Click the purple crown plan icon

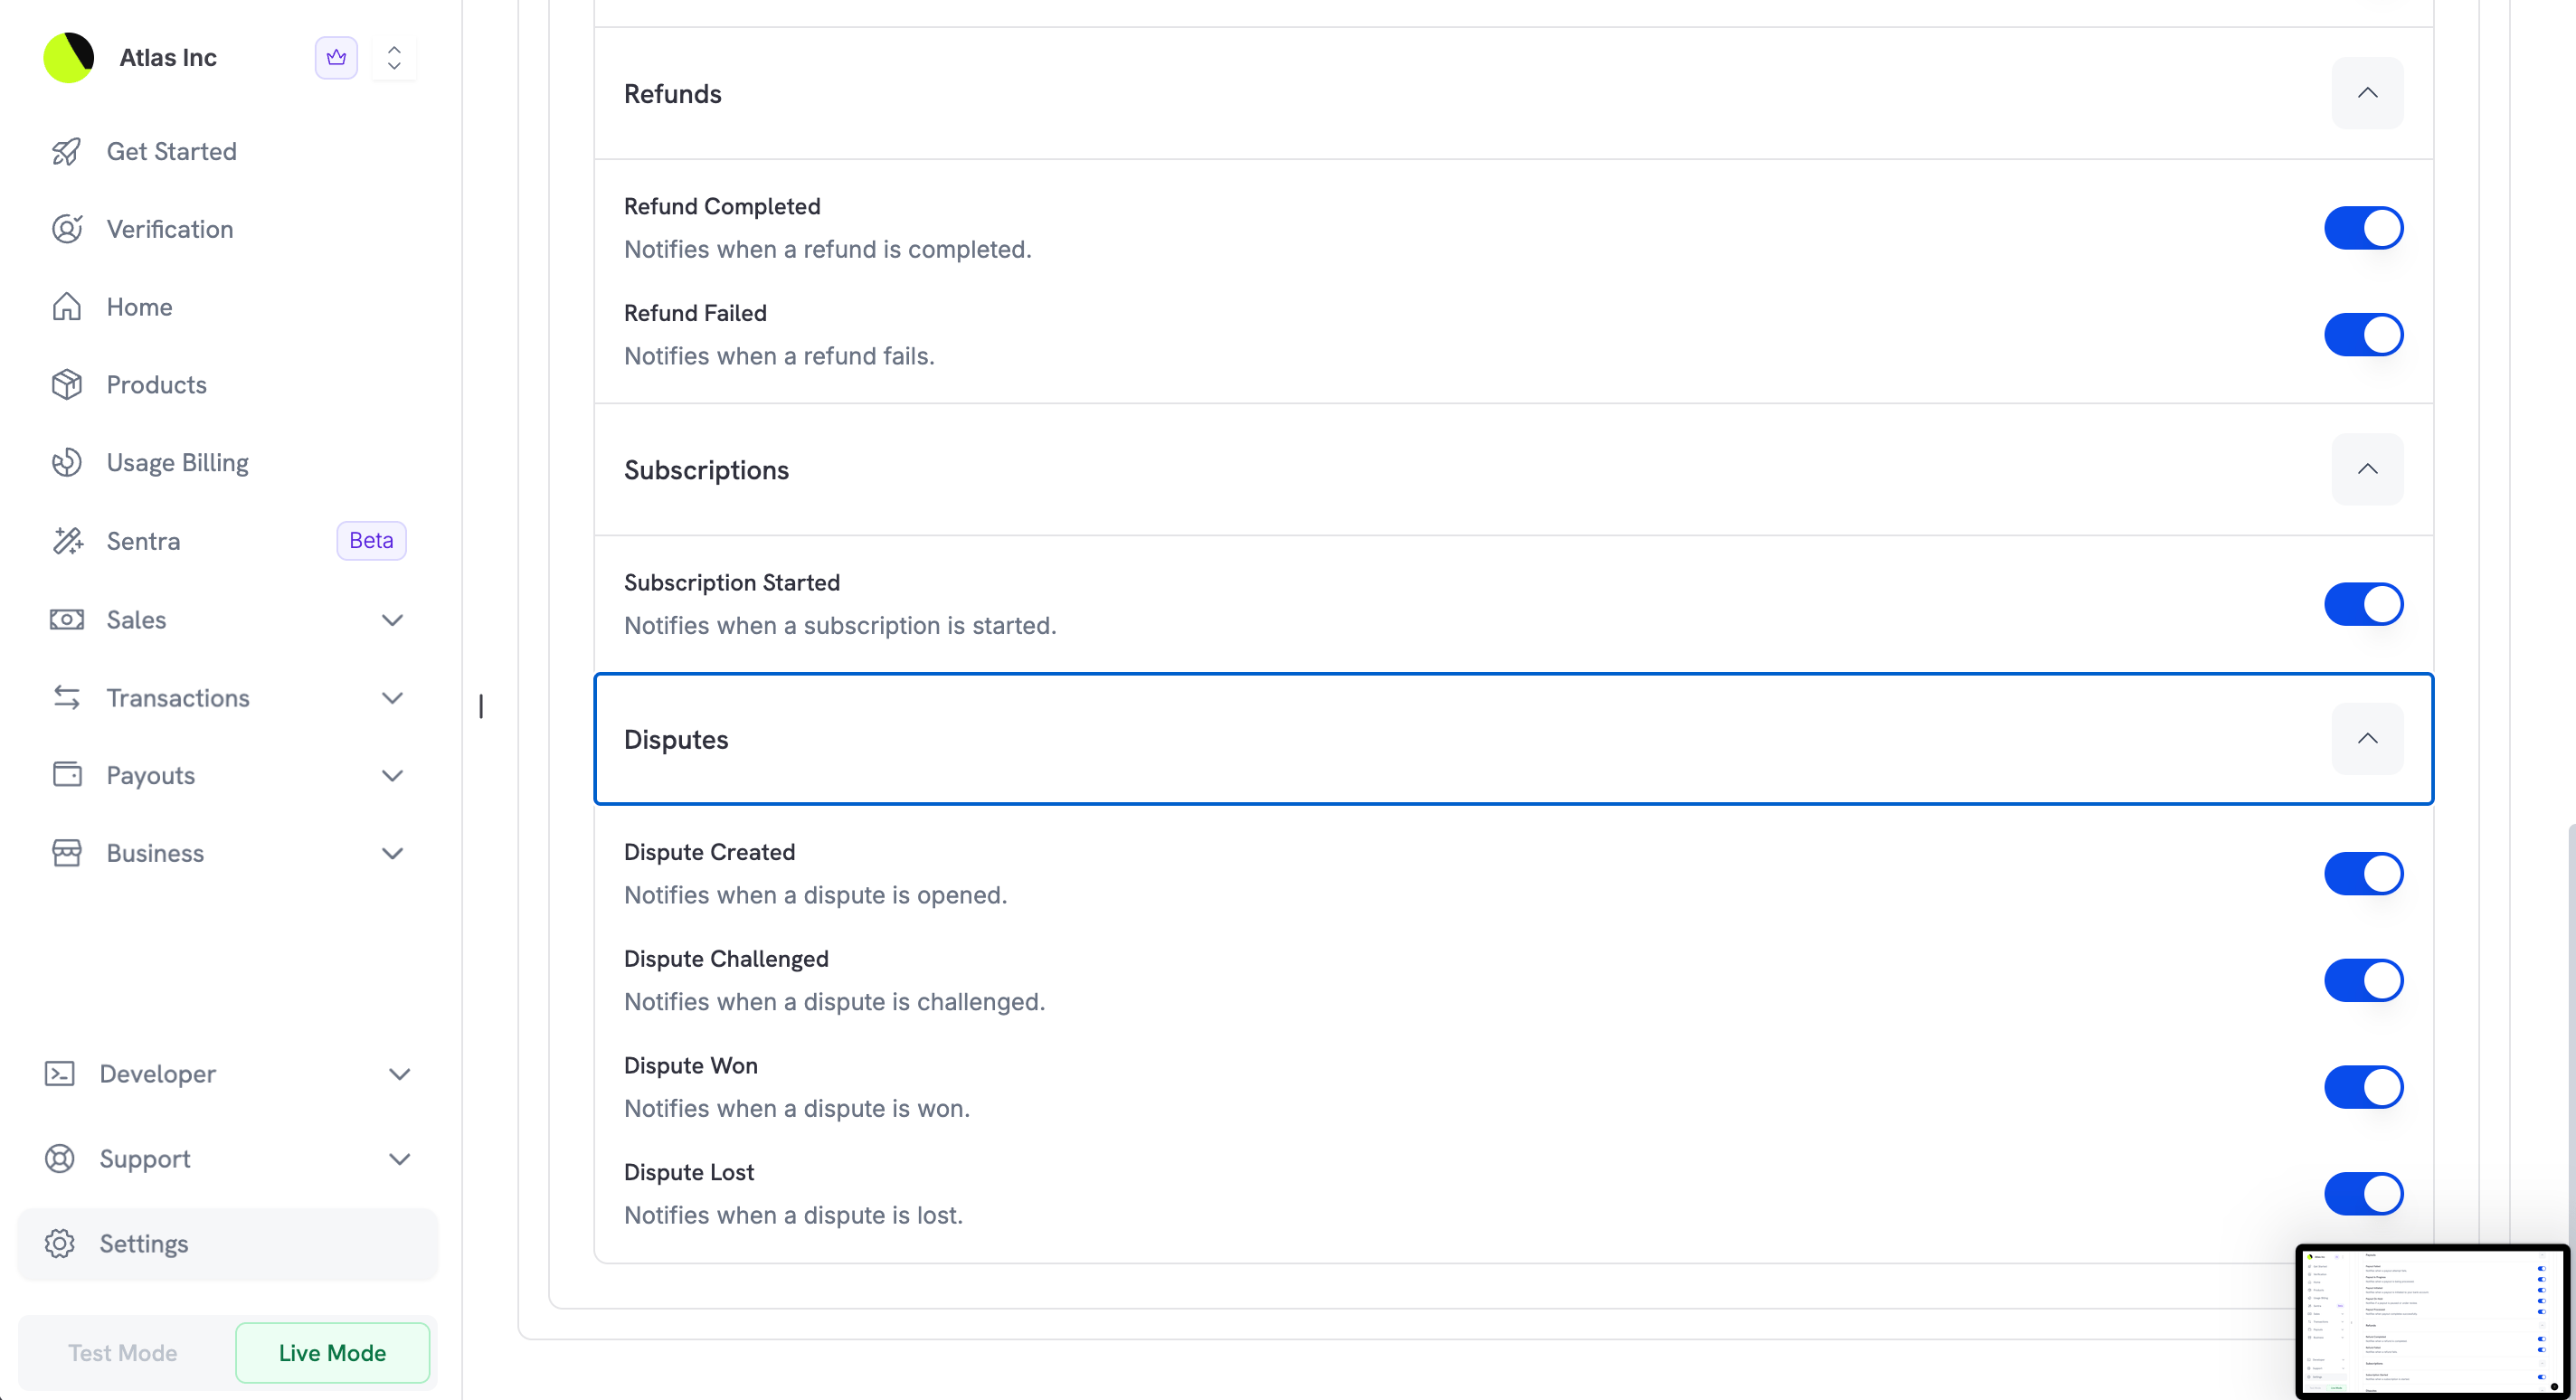[336, 57]
